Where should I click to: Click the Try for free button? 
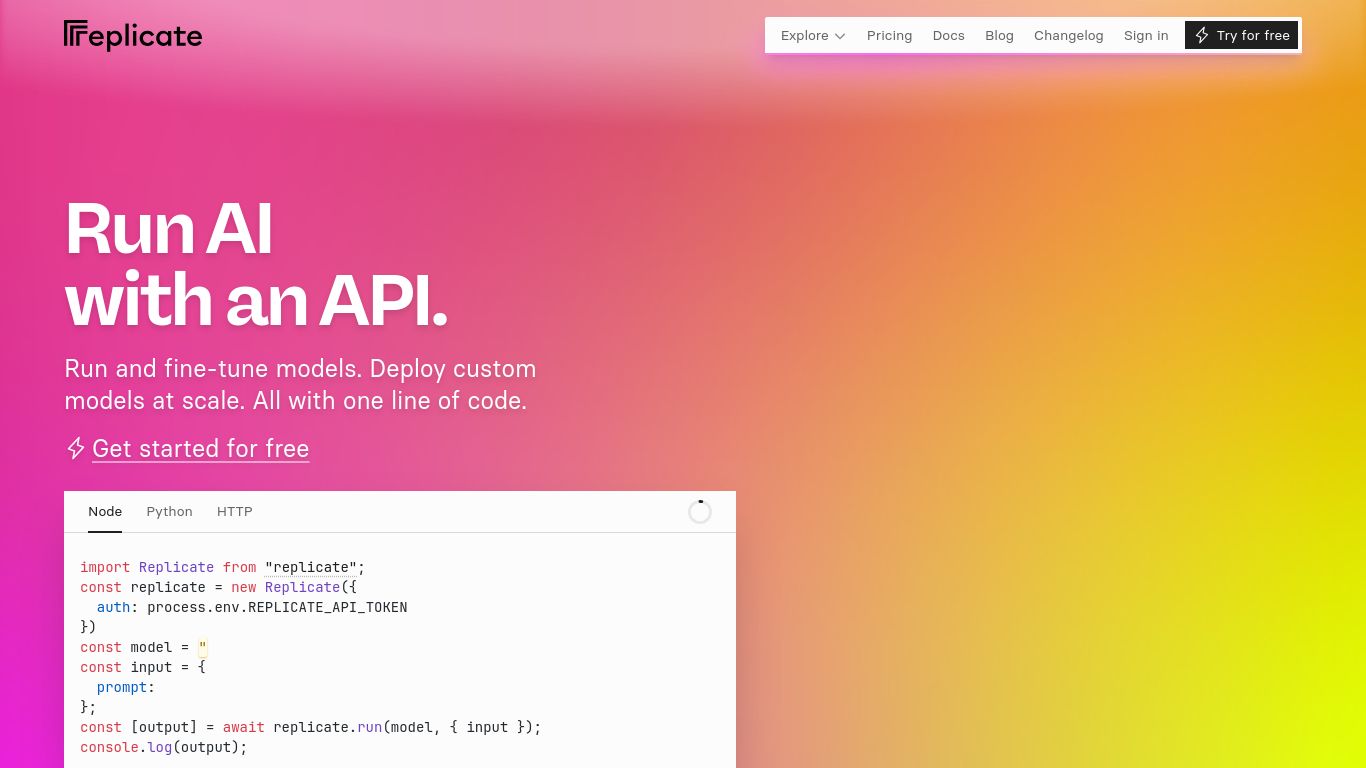(1241, 35)
